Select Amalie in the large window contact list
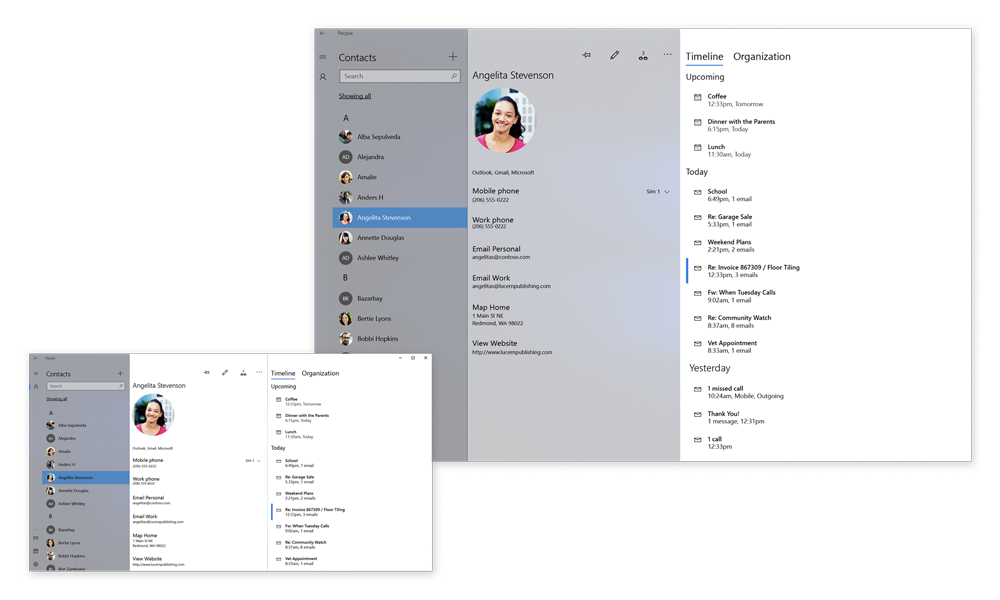Viewport: 1000px width, 600px height. coord(400,177)
